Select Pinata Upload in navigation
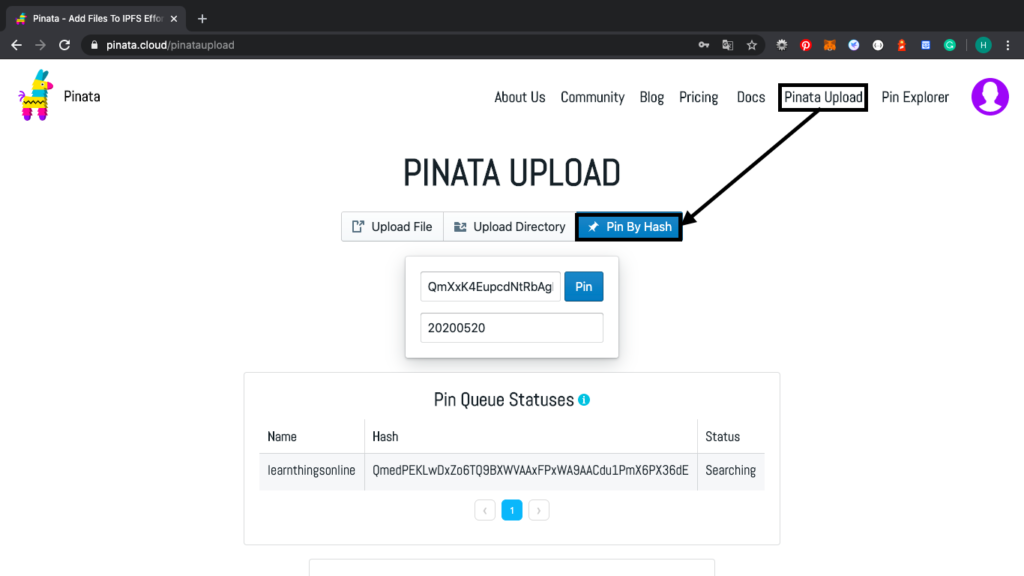Screen dimensions: 1024x576 coord(823,97)
